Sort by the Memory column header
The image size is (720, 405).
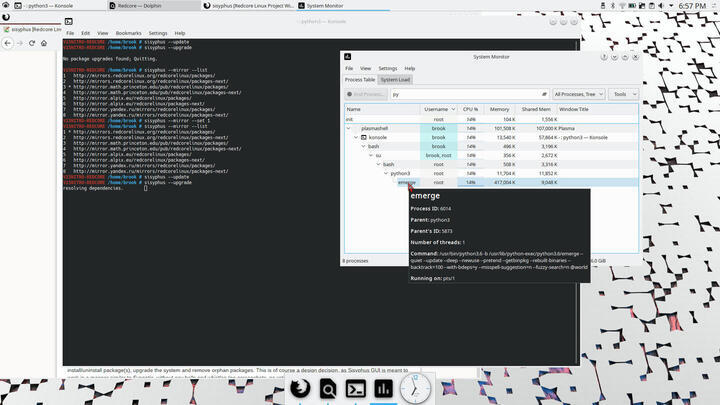[499, 109]
